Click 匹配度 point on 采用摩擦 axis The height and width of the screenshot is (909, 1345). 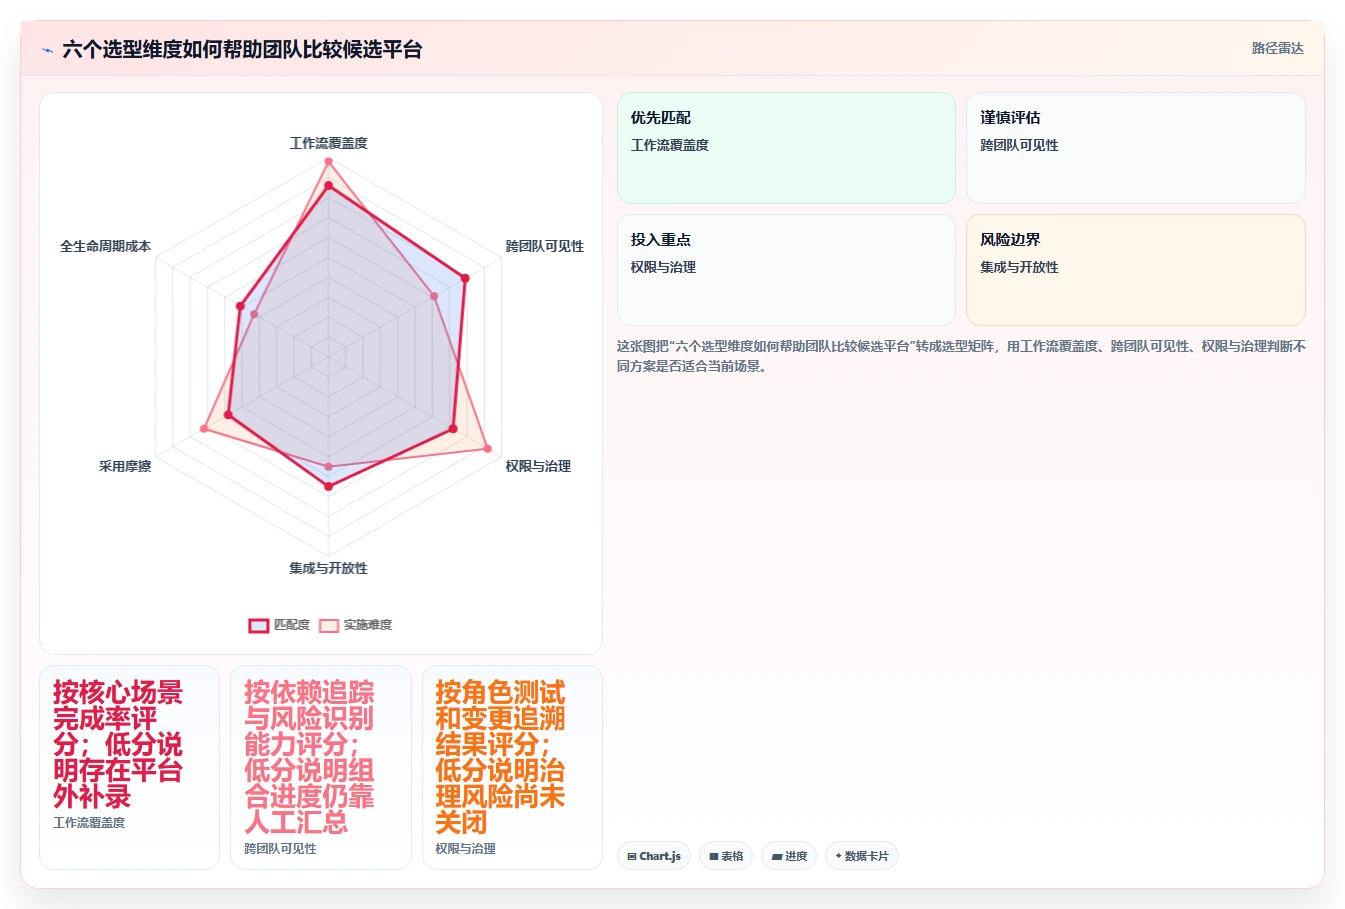click(x=229, y=414)
